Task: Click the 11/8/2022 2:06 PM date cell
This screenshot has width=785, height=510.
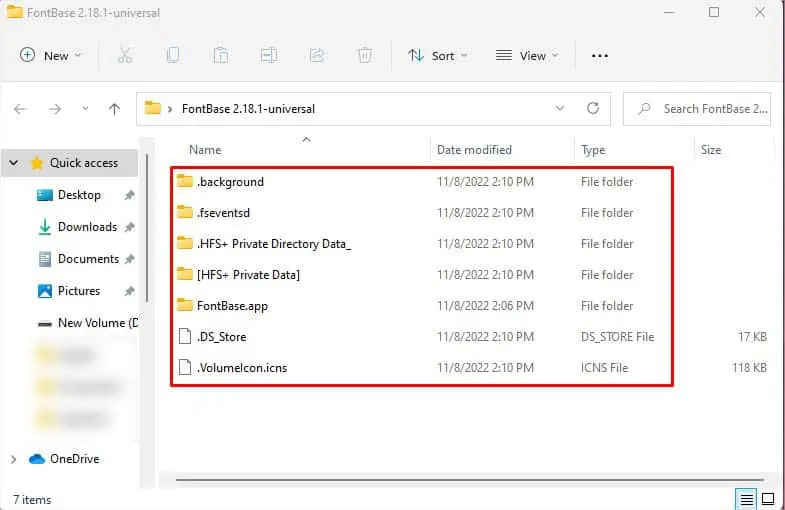Action: click(485, 306)
